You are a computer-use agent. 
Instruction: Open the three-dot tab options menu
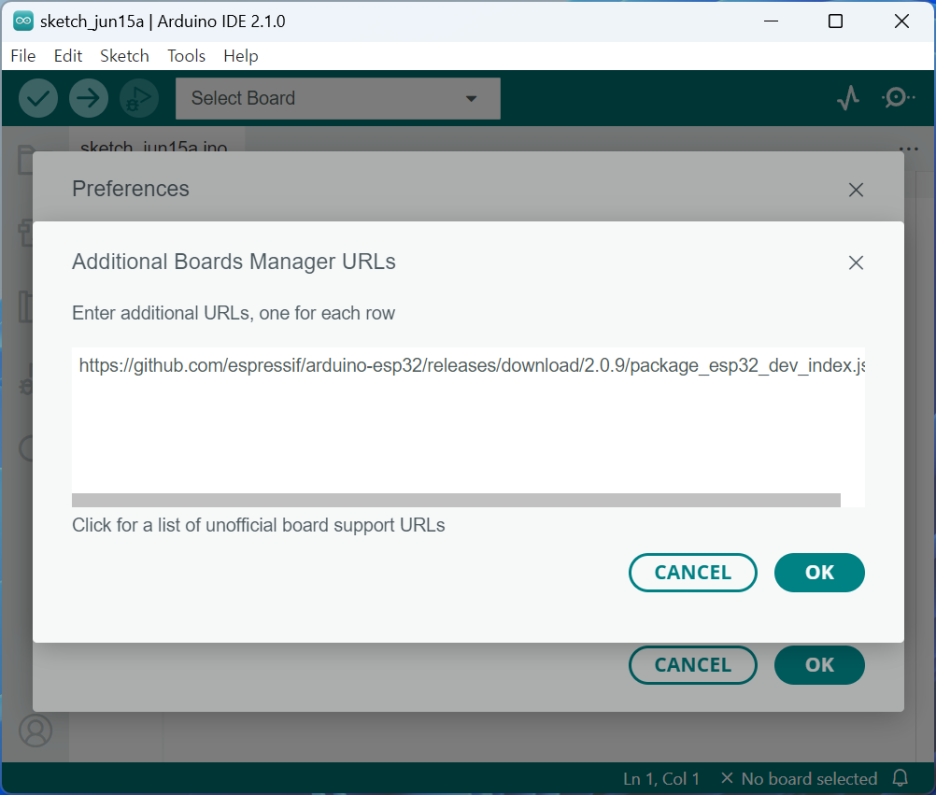[x=909, y=149]
